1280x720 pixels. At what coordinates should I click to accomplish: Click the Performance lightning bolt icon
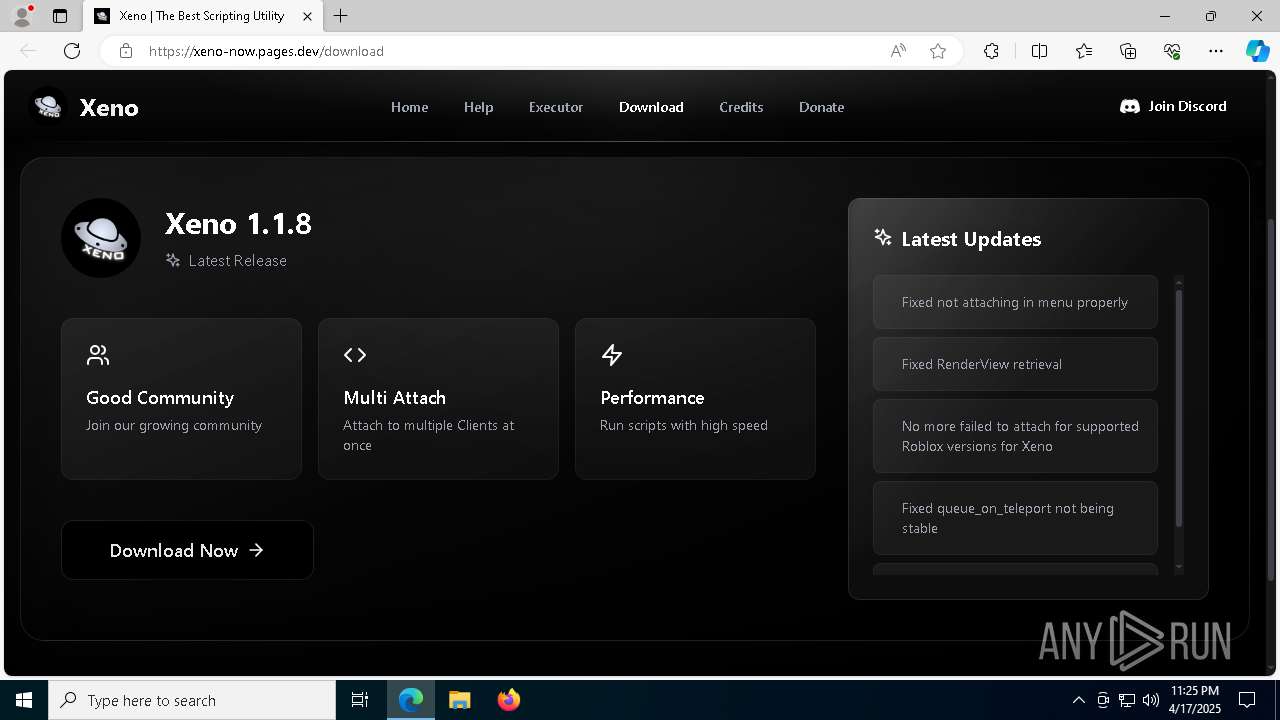point(612,355)
